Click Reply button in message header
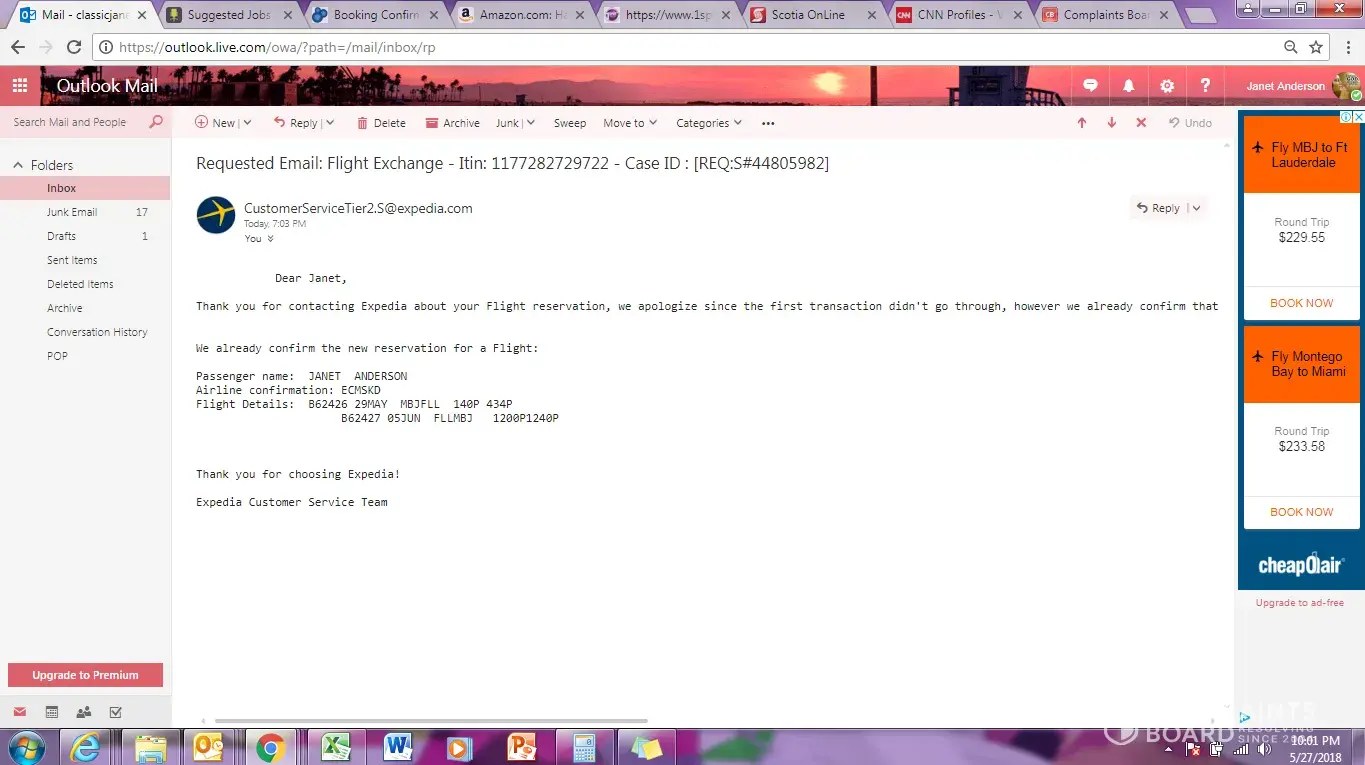The height and width of the screenshot is (765, 1365). [1158, 208]
